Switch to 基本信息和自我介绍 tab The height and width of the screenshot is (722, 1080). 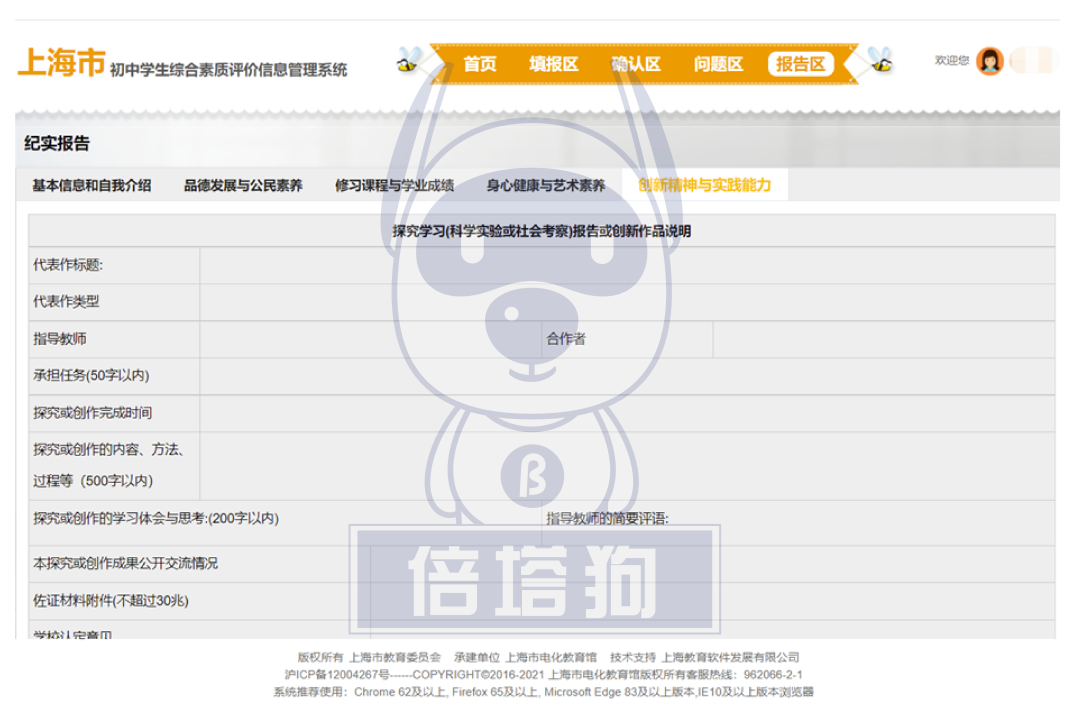pyautogui.click(x=92, y=185)
